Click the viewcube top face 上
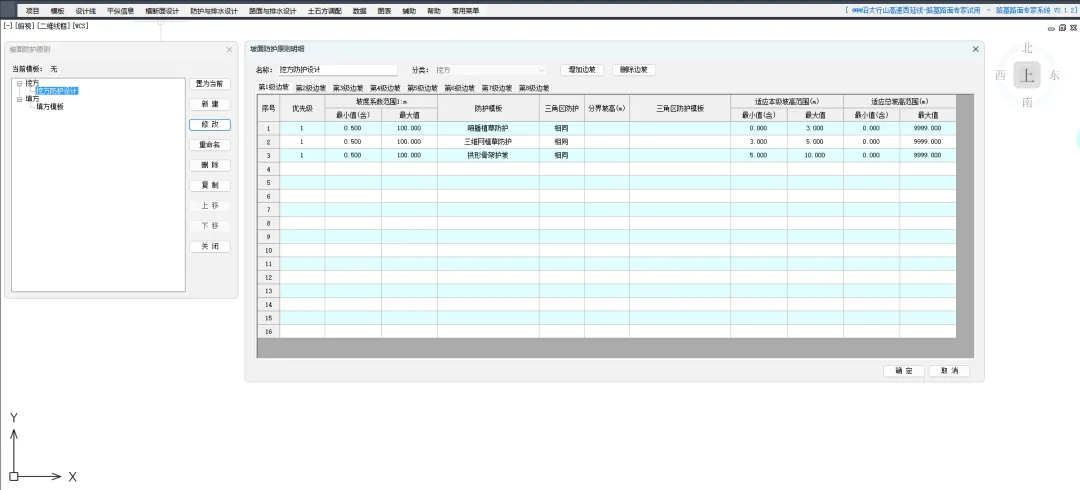 [x=1026, y=75]
